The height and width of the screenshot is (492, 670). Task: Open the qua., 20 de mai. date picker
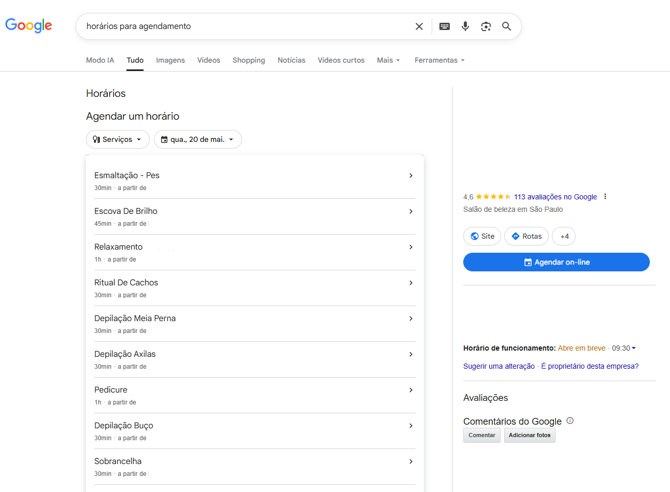click(x=198, y=139)
